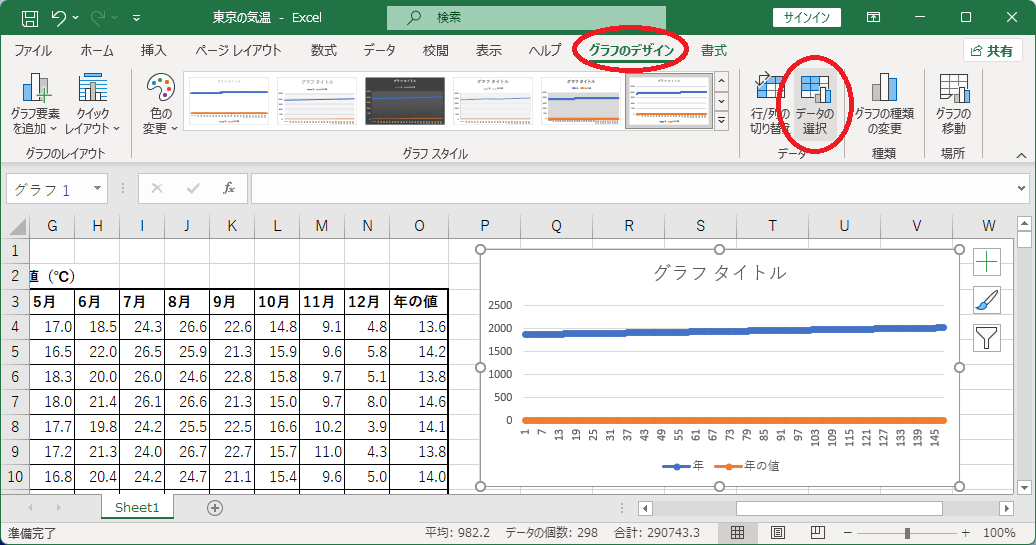Image resolution: width=1036 pixels, height=545 pixels.
Task: Select the Sheet1 worksheet tab
Action: [137, 507]
